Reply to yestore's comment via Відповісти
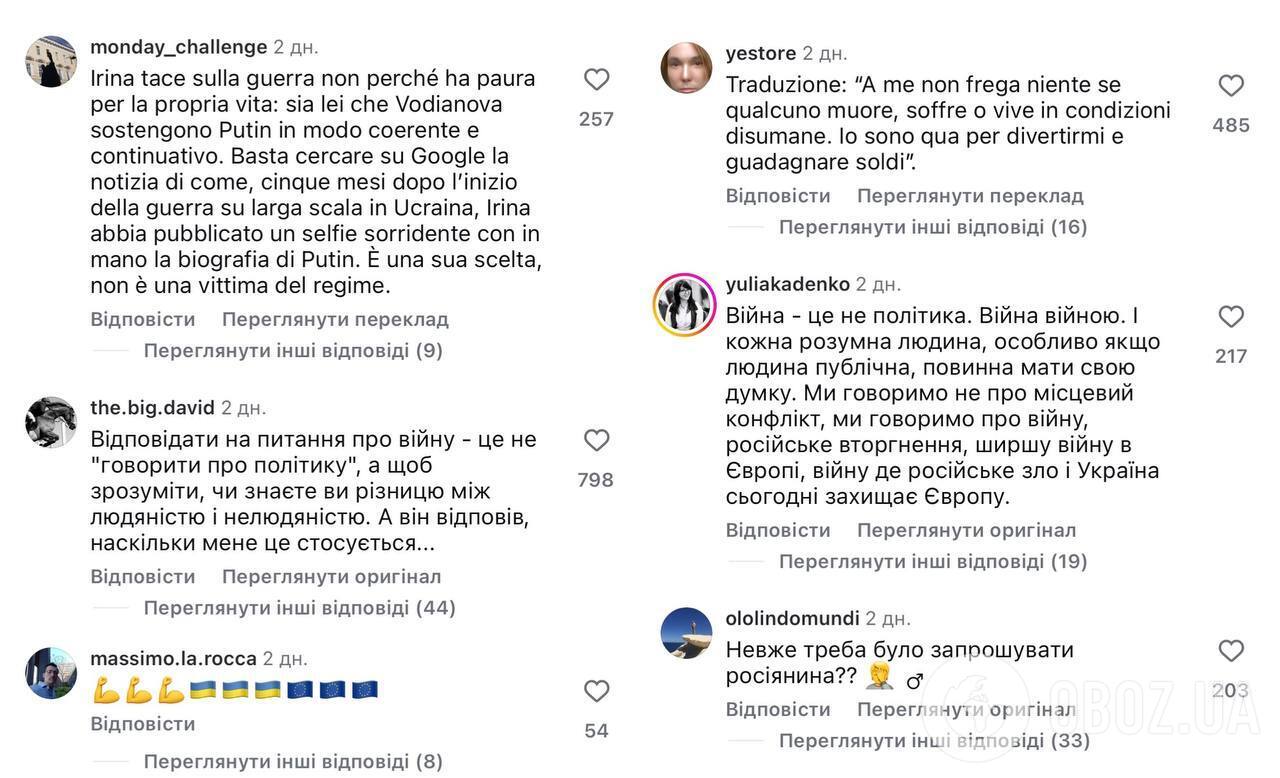 [778, 195]
